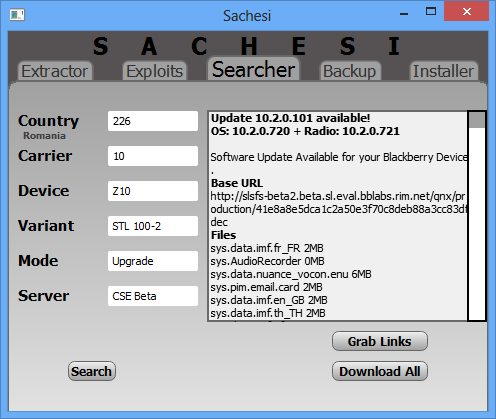The height and width of the screenshot is (419, 496).
Task: Click the Download All button
Action: tap(380, 371)
